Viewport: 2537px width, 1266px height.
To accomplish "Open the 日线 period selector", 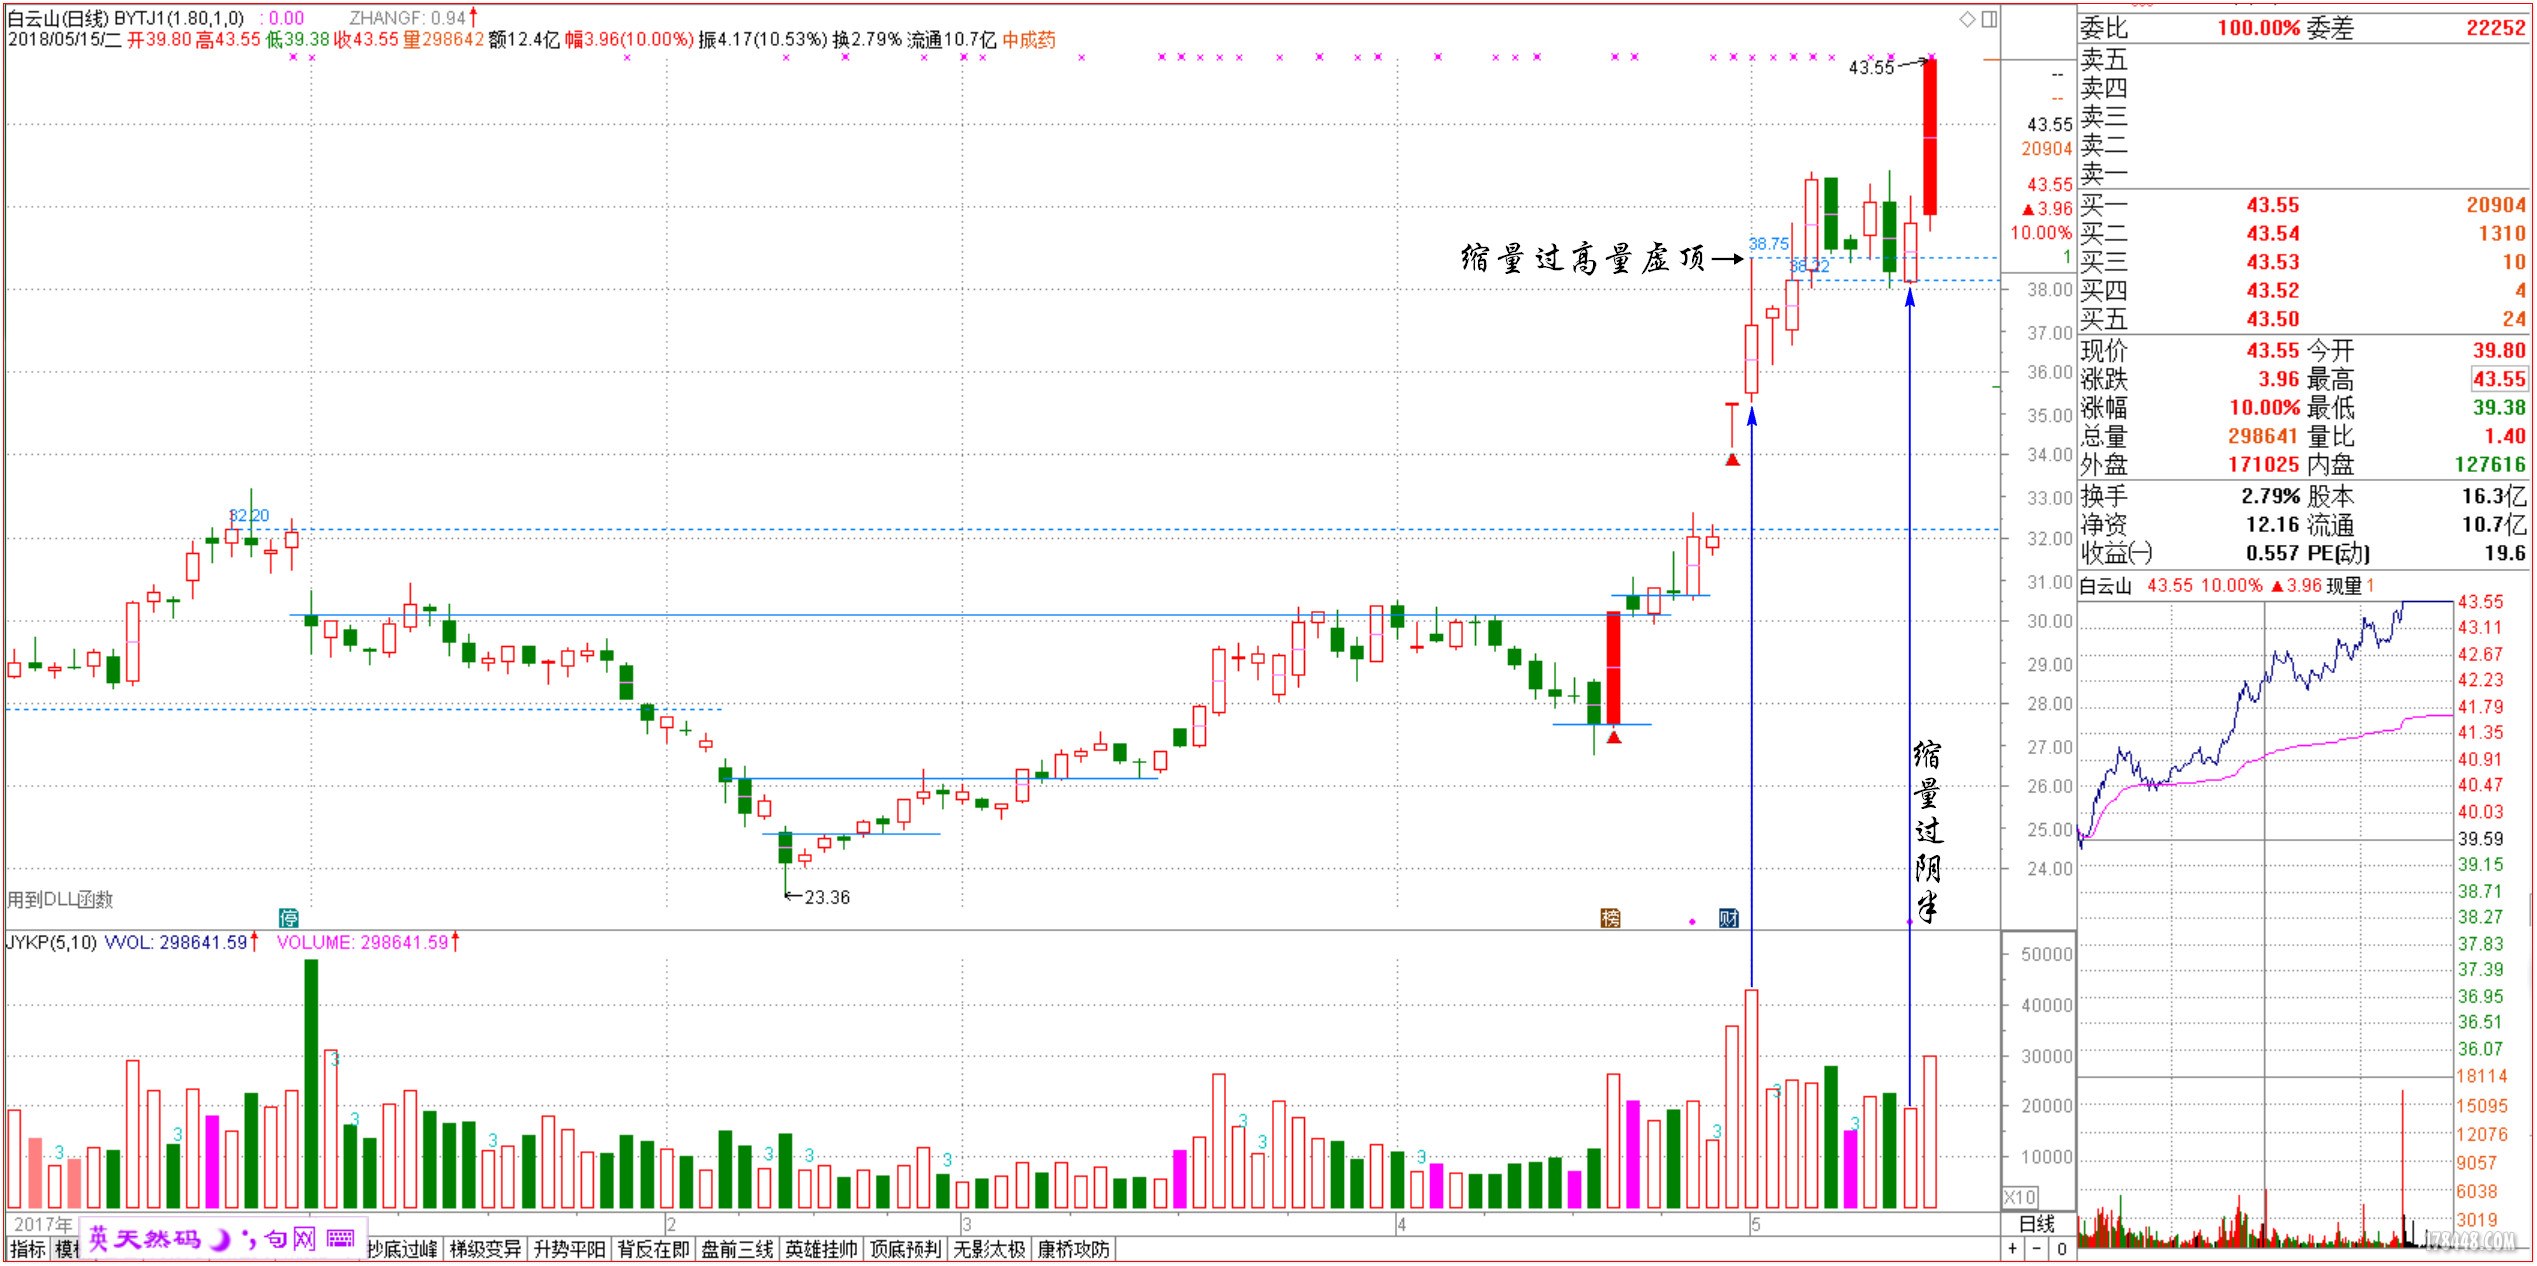I will 2037,1224.
